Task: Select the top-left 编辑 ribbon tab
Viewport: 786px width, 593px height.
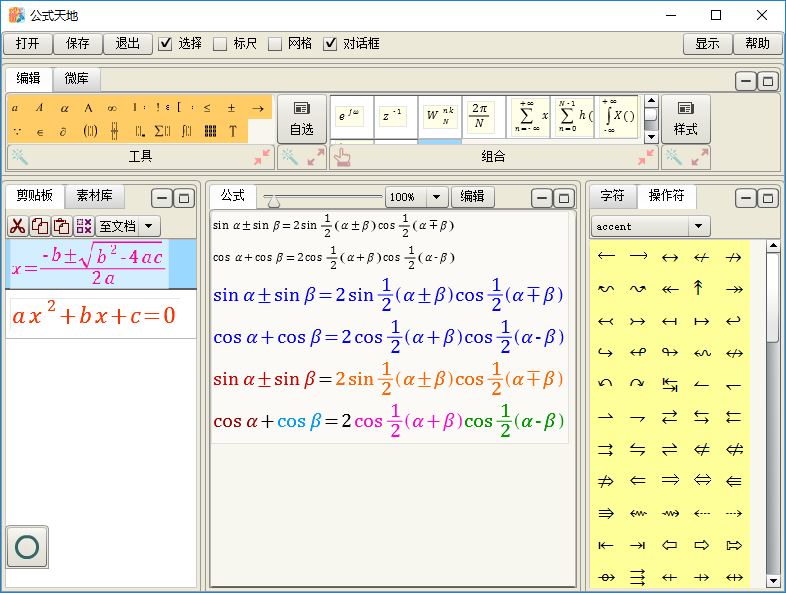Action: 28,79
